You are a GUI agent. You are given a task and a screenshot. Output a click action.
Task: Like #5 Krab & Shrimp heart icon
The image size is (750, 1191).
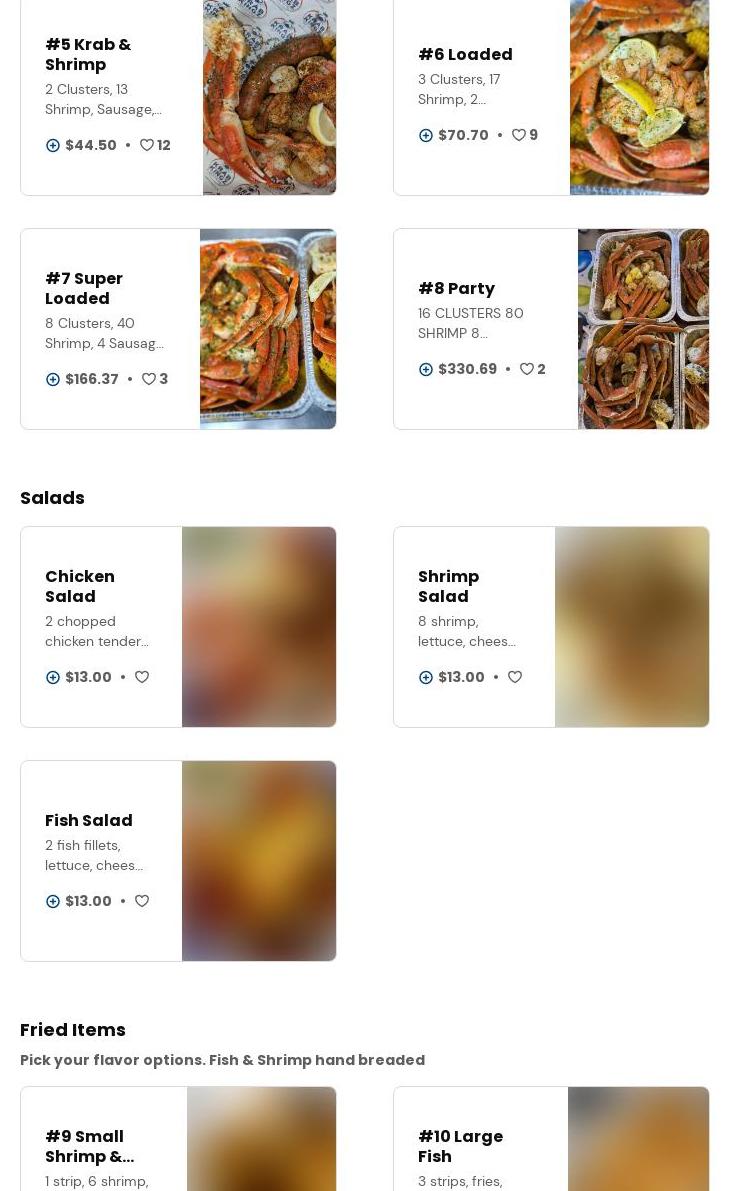tap(147, 145)
